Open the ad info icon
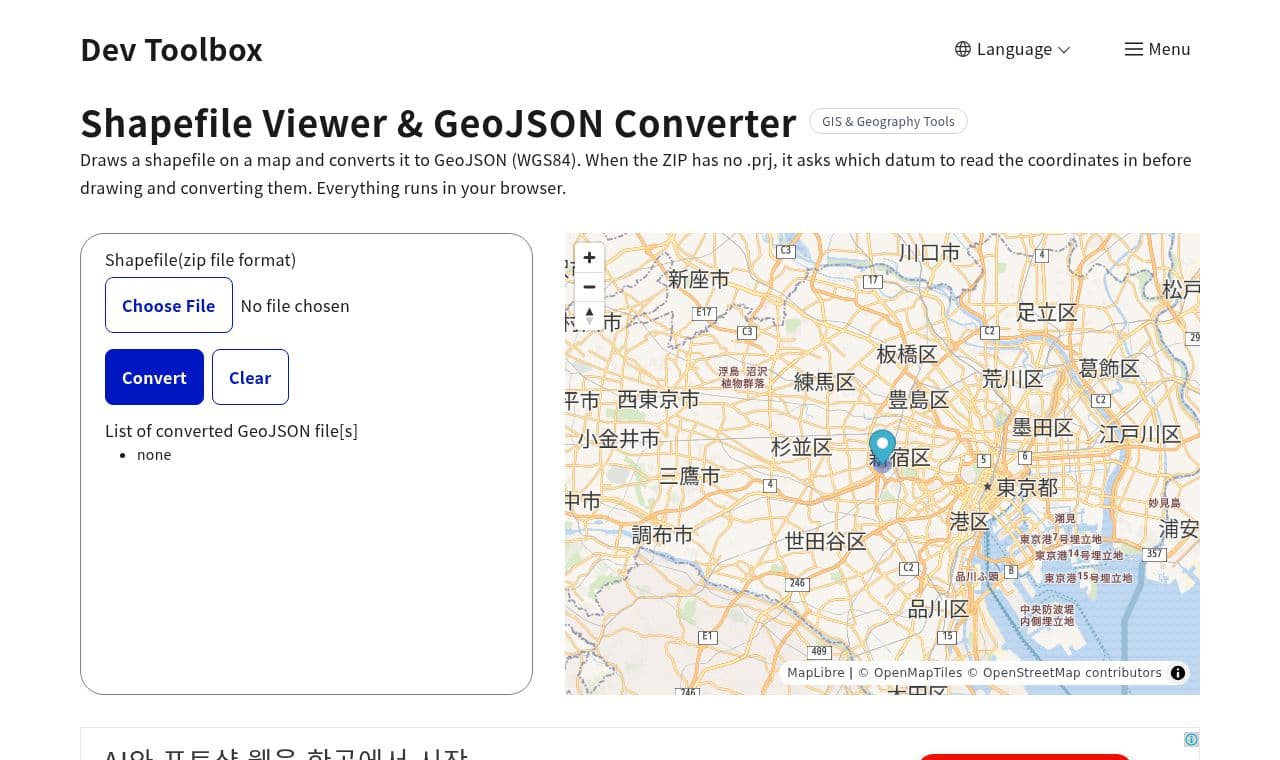 click(x=1191, y=740)
